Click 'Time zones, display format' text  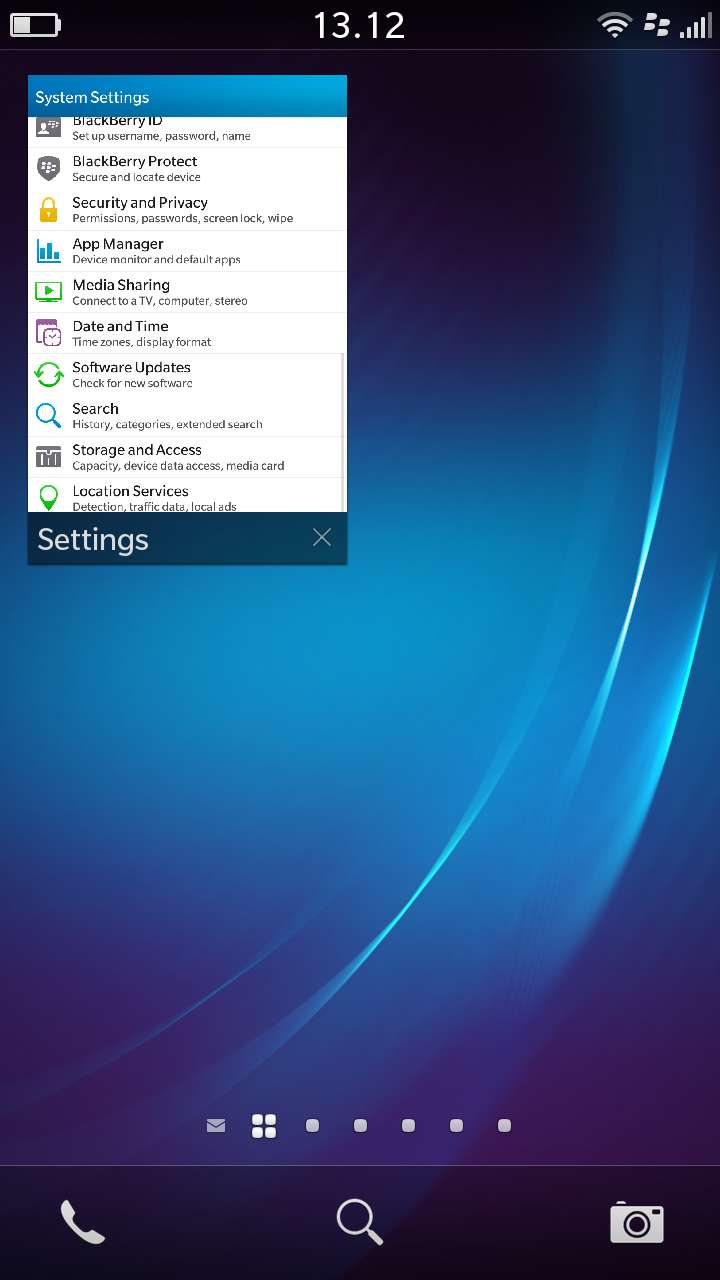tap(142, 342)
